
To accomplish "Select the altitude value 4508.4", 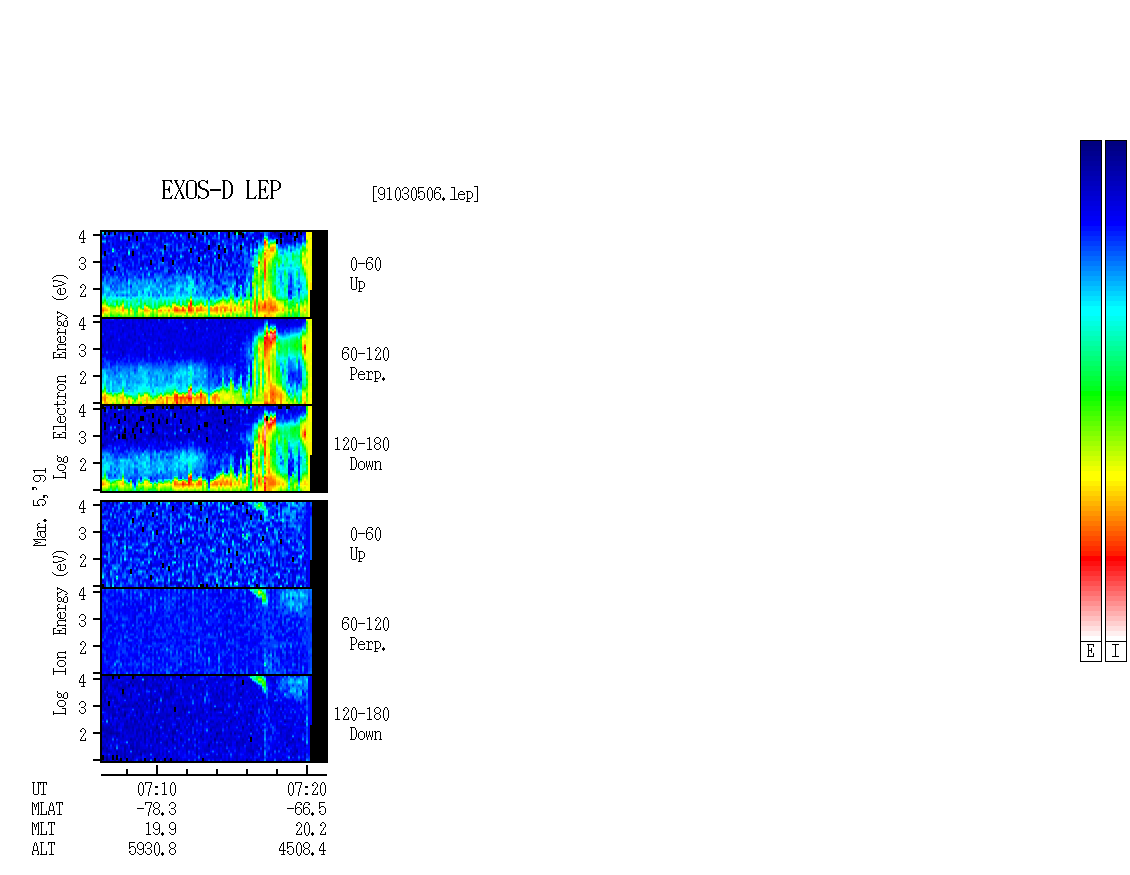I will (303, 850).
